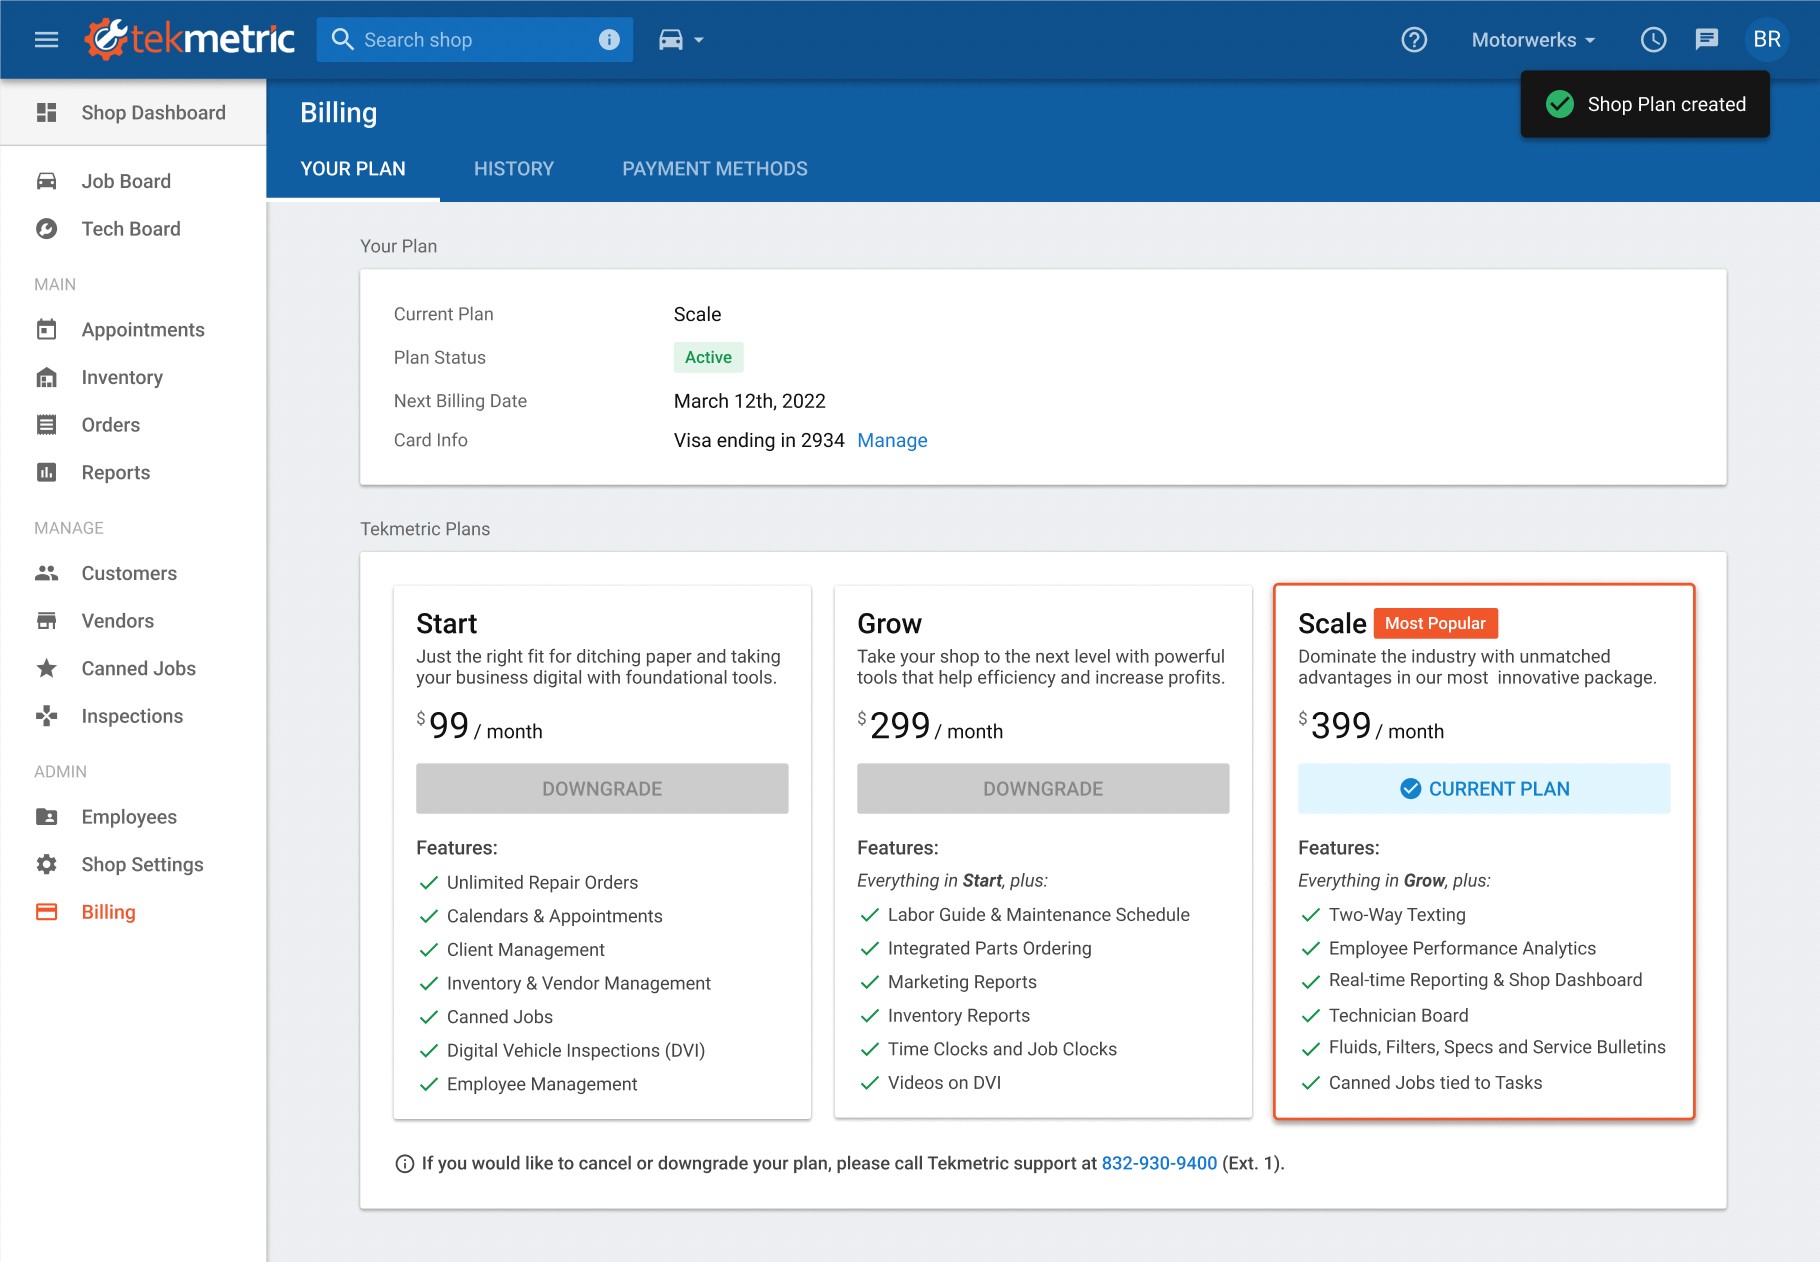
Task: Expand the vehicle dropdown arrow
Action: pyautogui.click(x=699, y=40)
